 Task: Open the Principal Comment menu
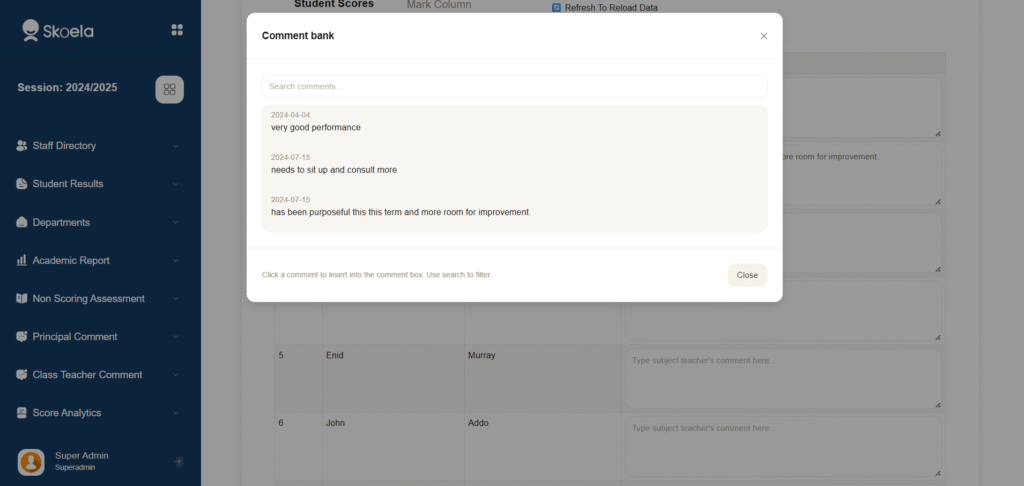[x=75, y=337]
